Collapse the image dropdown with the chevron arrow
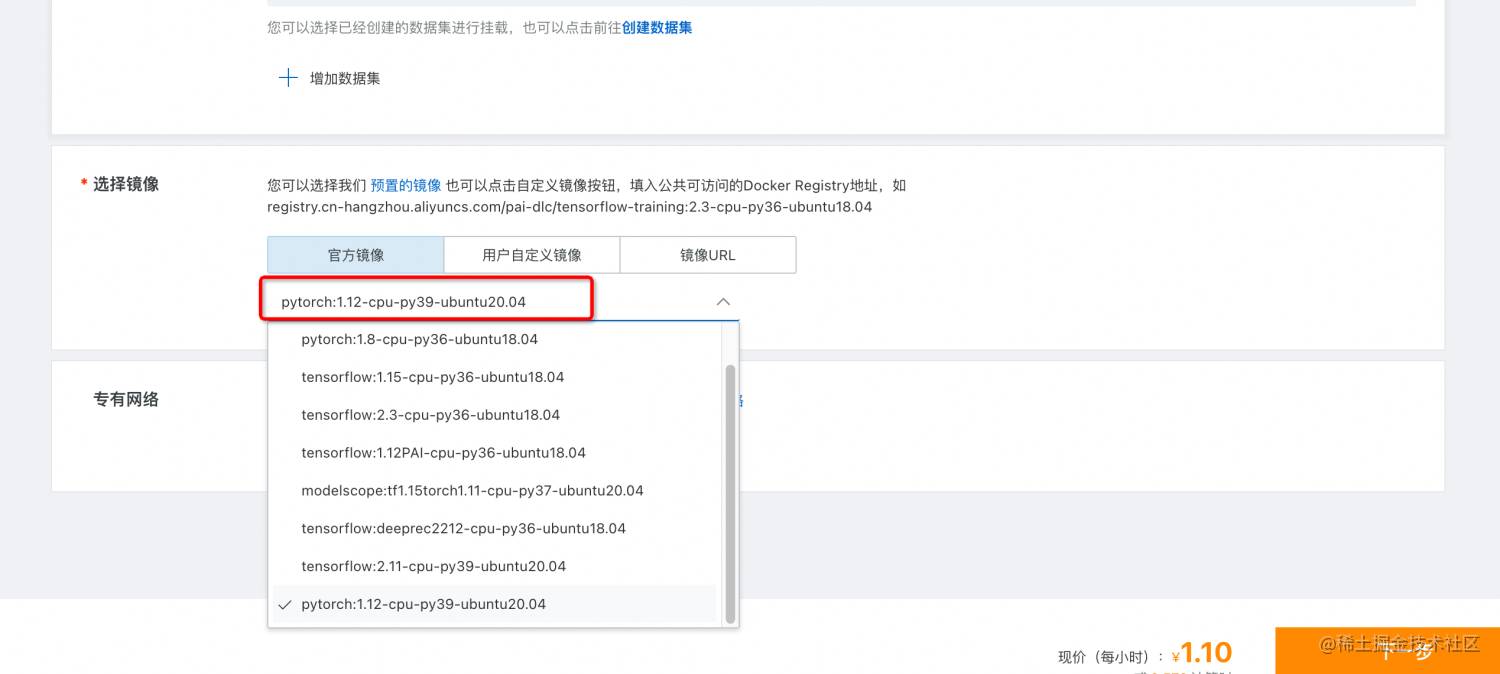Screen dimensions: 1500x674 tap(723, 301)
